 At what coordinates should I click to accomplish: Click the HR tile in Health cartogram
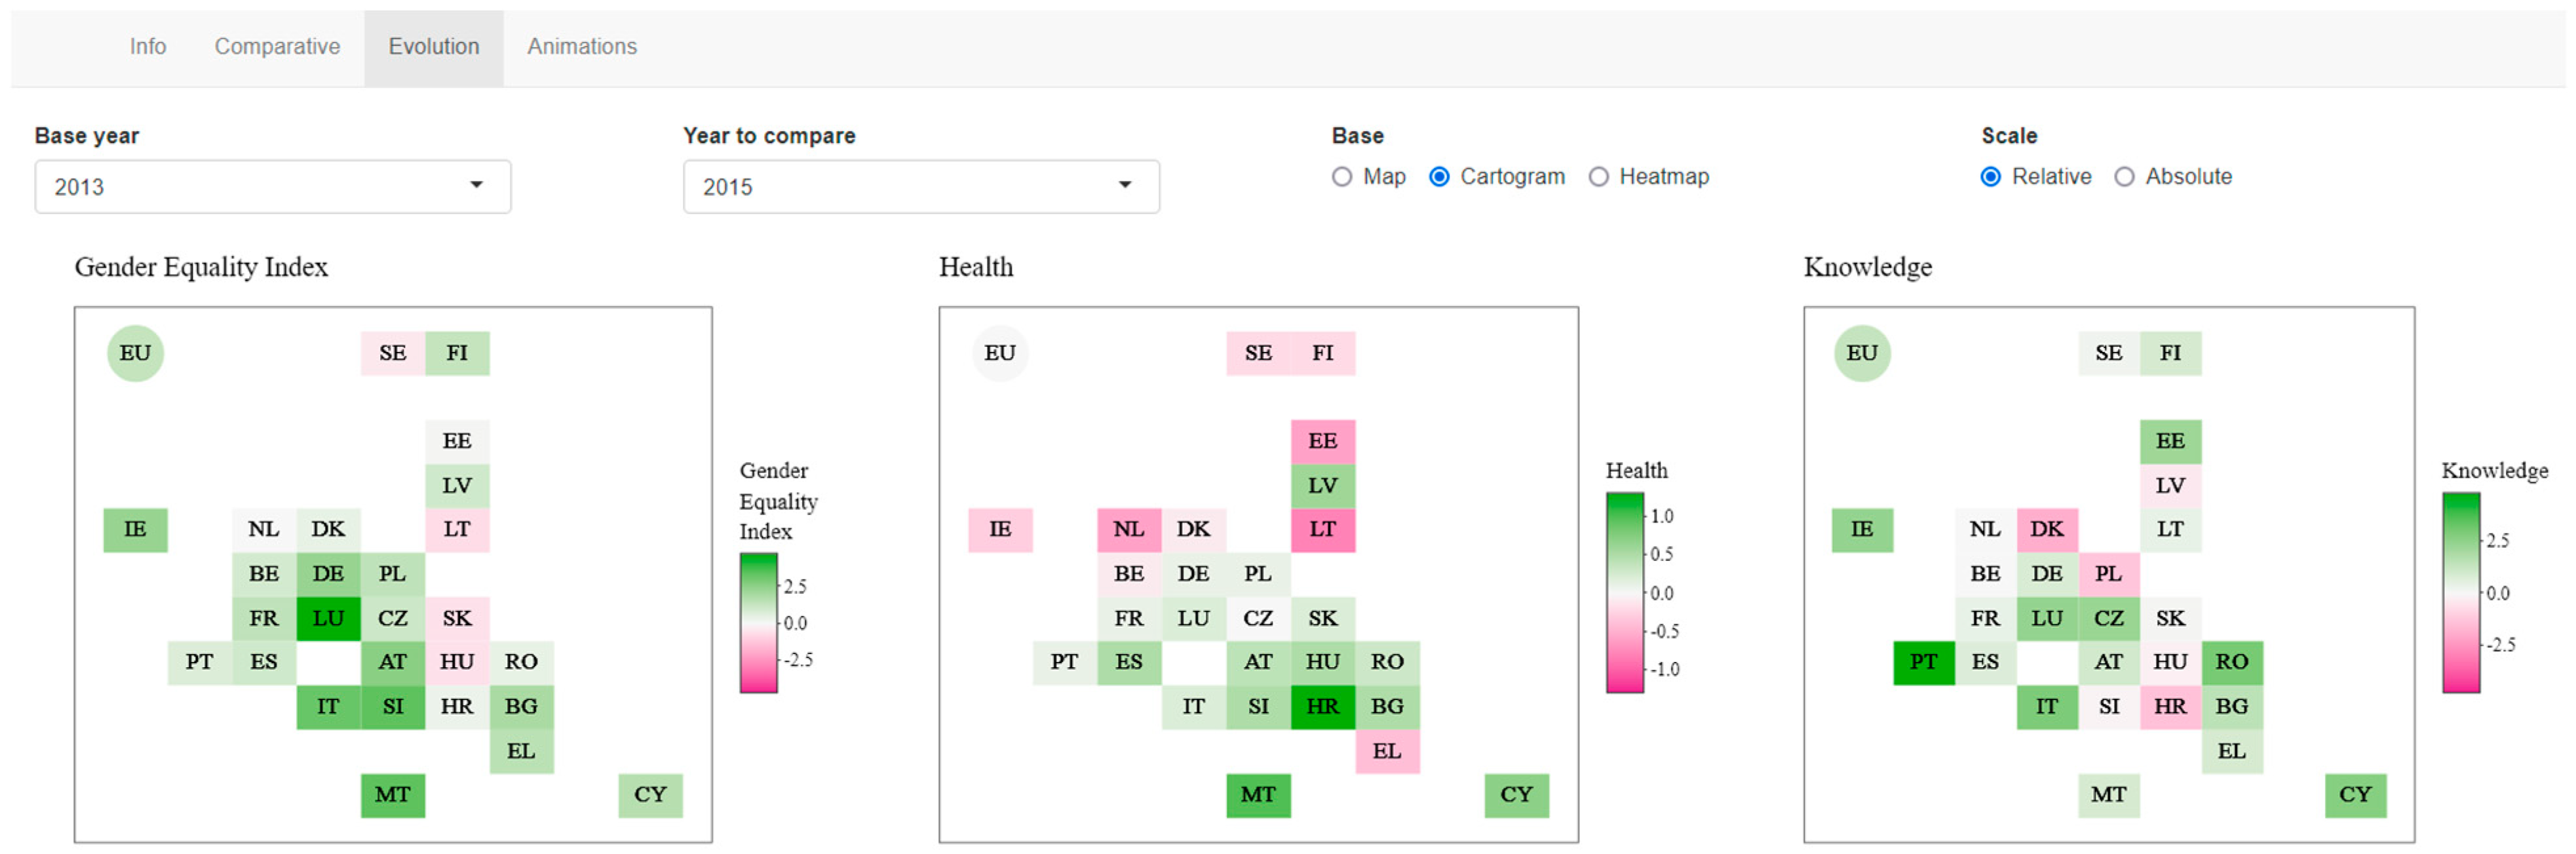pos(1322,706)
